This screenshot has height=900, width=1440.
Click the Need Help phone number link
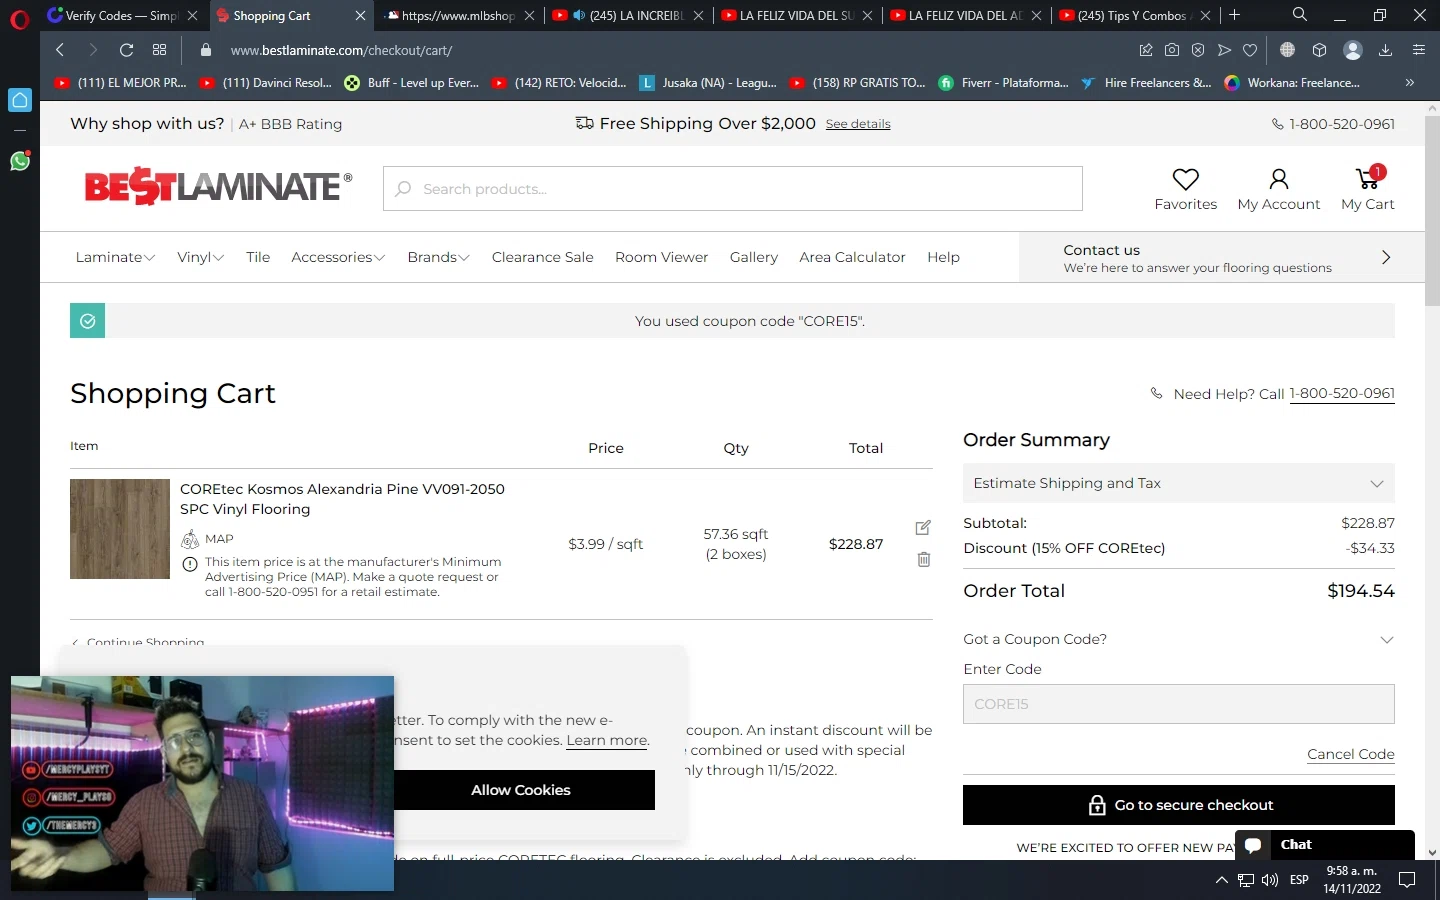click(1342, 393)
